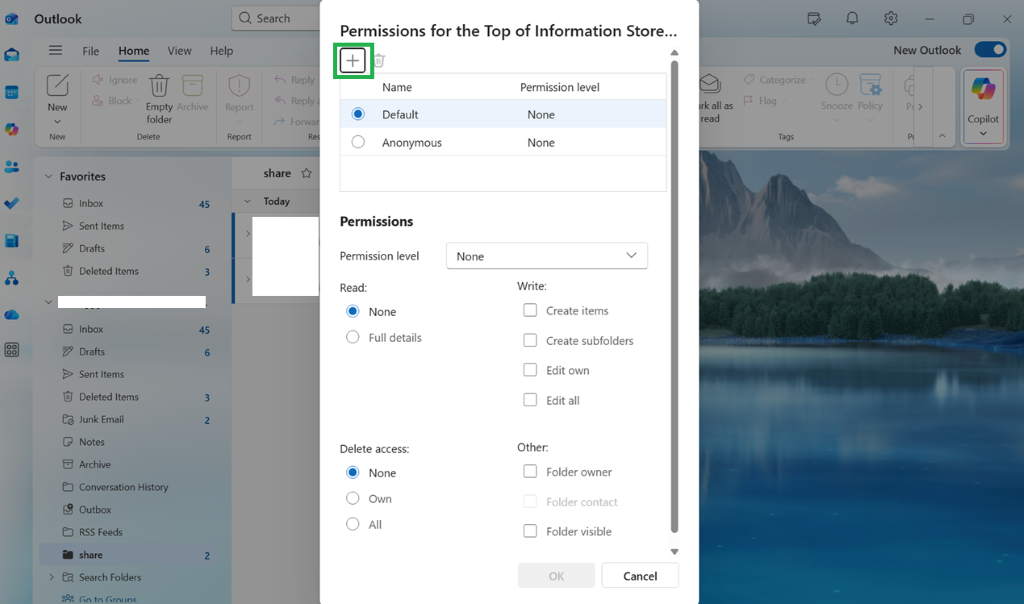Image resolution: width=1024 pixels, height=604 pixels.
Task: Open Mail from the left app rail
Action: click(x=12, y=55)
